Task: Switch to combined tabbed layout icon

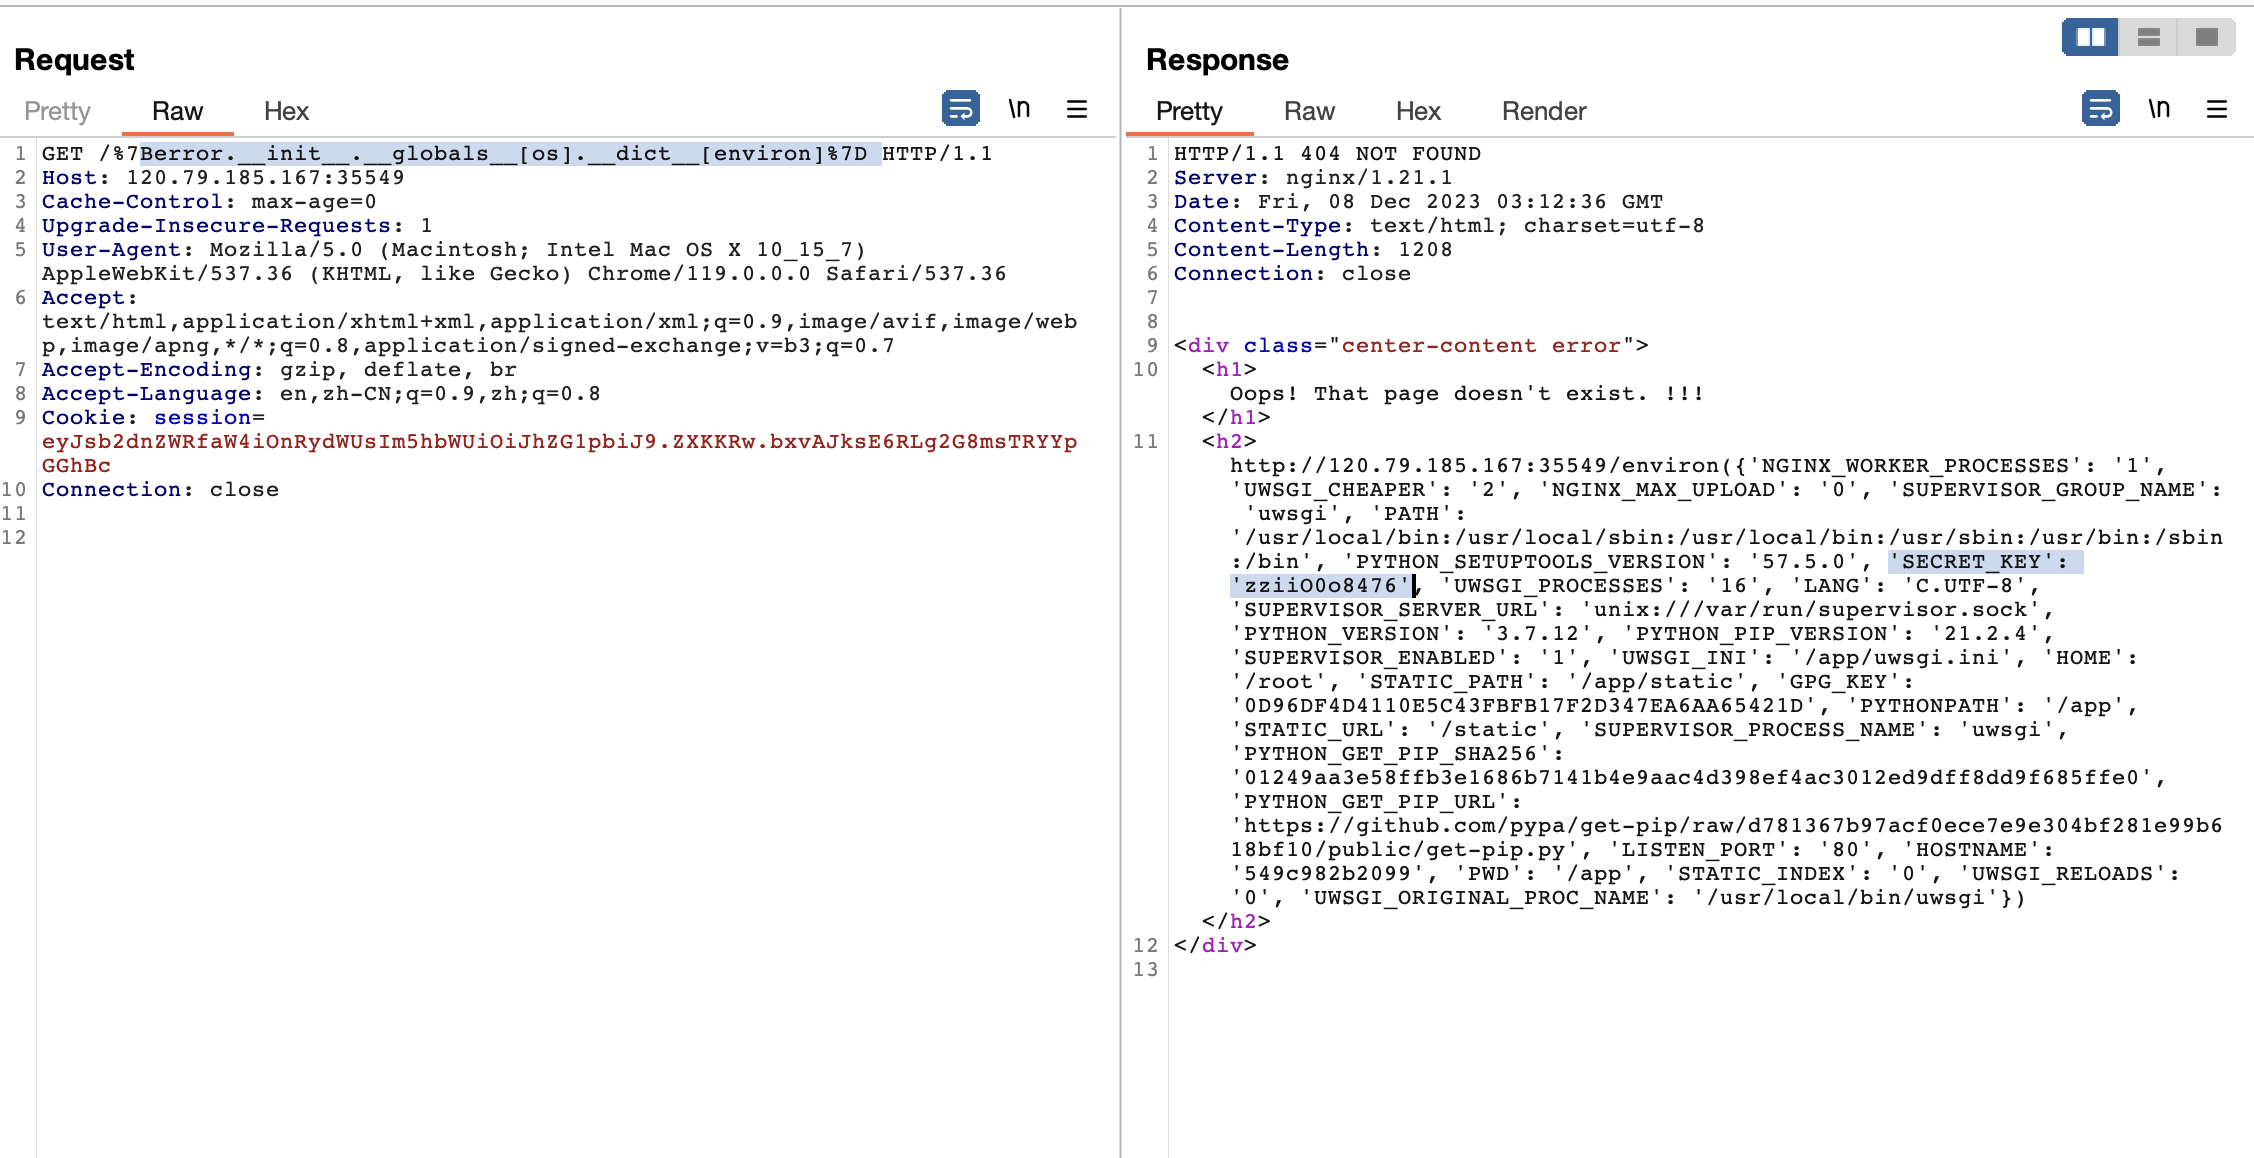Action: click(2206, 37)
